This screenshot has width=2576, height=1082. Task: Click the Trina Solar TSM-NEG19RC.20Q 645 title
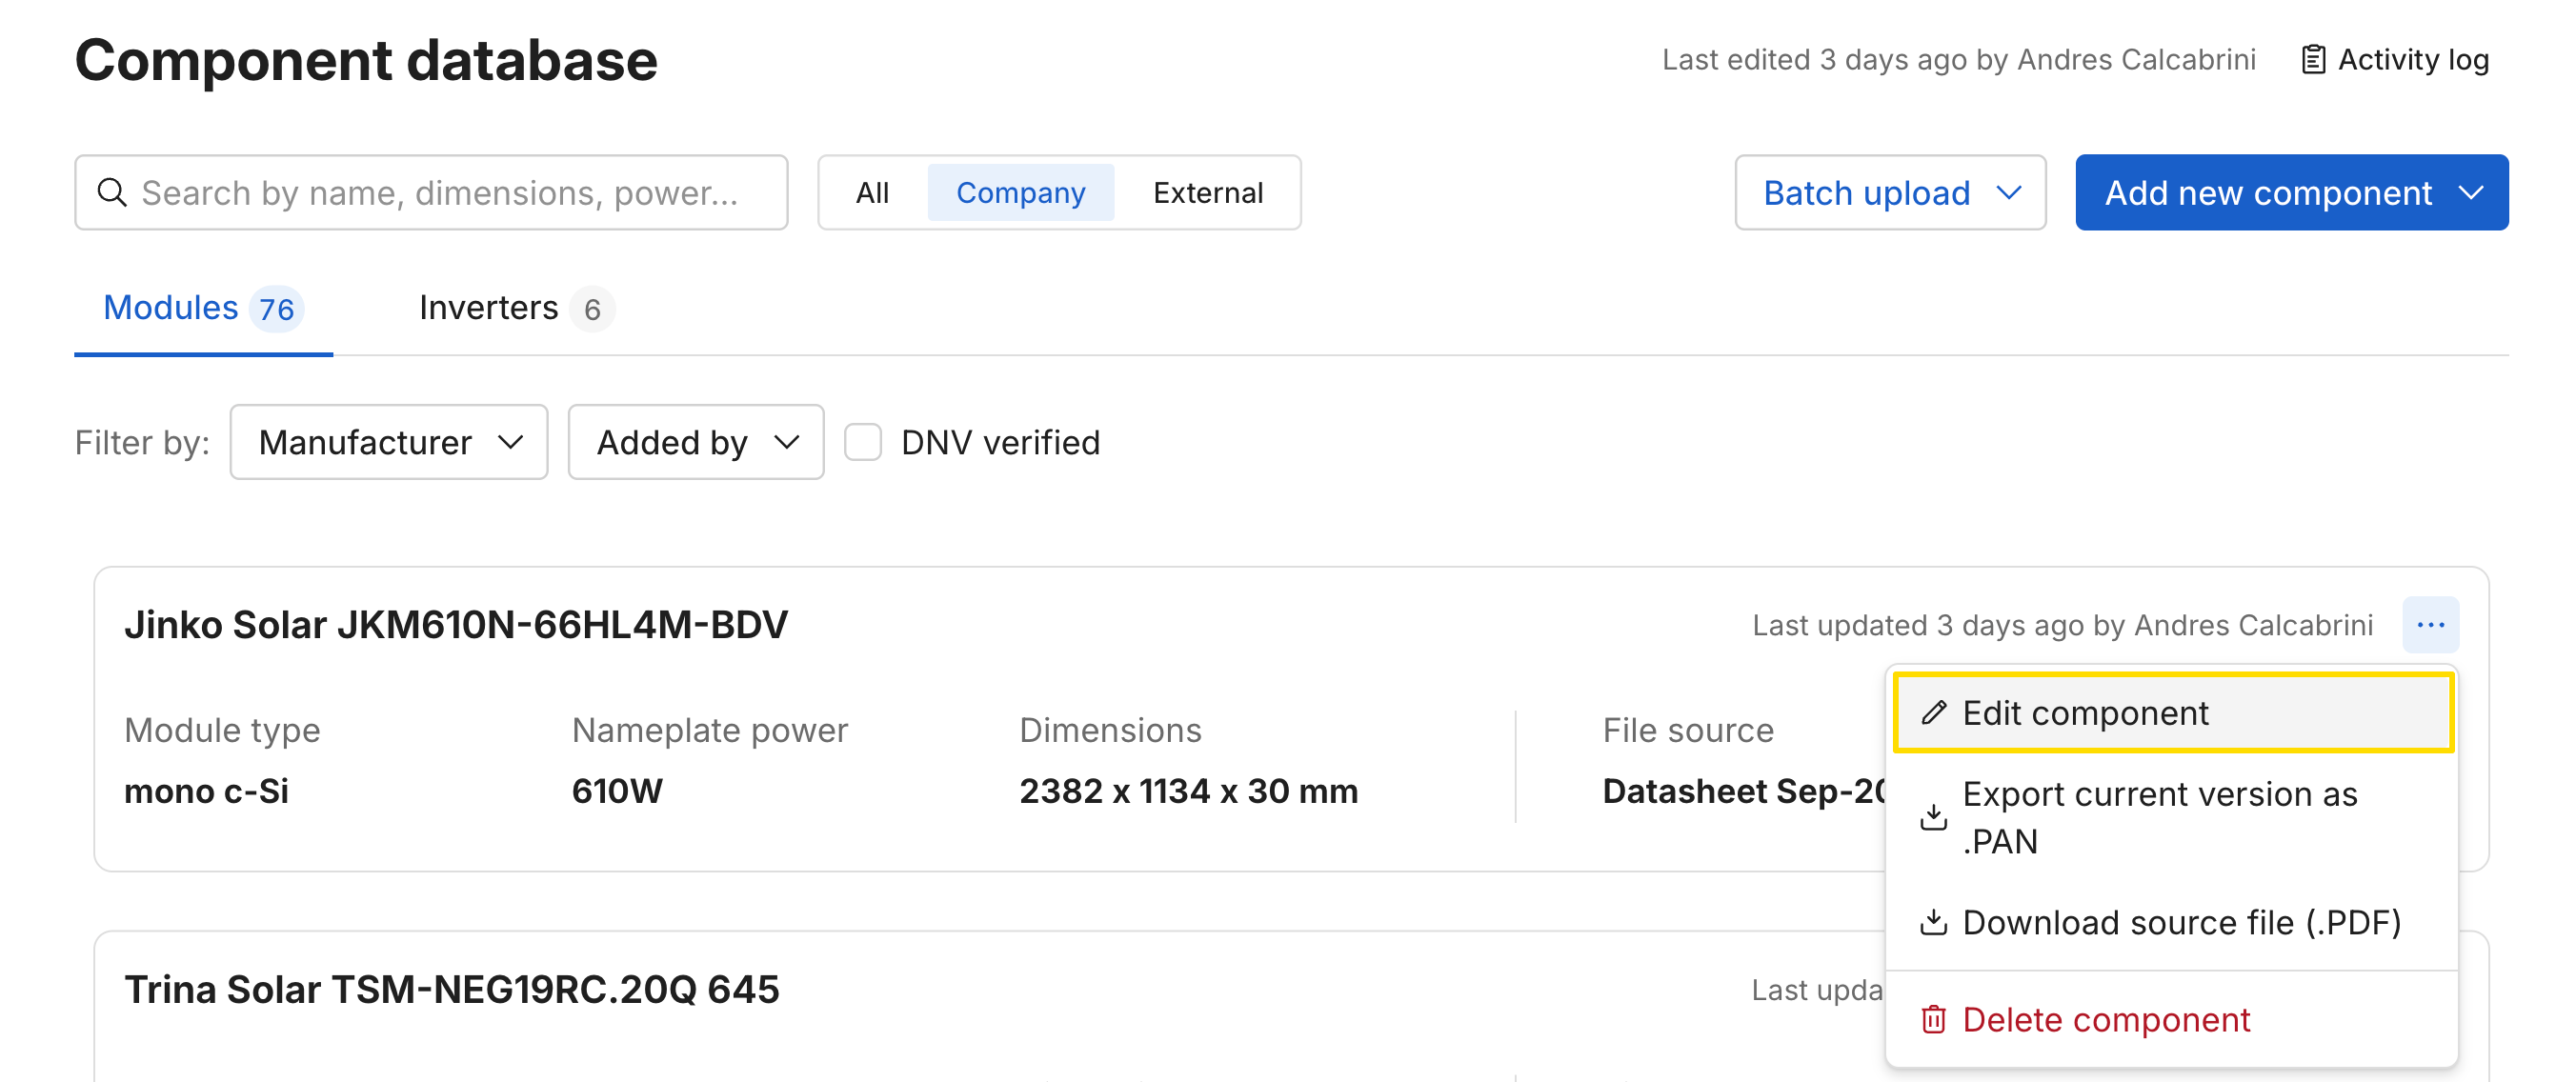click(452, 990)
